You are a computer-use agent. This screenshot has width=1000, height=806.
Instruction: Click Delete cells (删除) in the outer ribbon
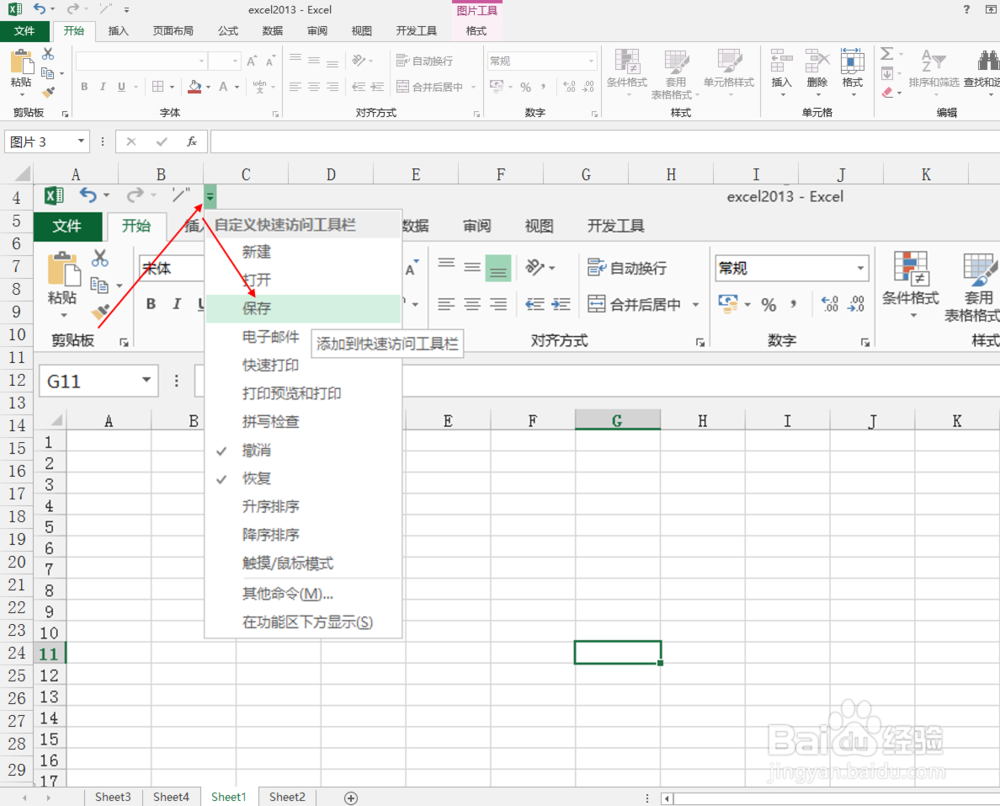[x=817, y=73]
